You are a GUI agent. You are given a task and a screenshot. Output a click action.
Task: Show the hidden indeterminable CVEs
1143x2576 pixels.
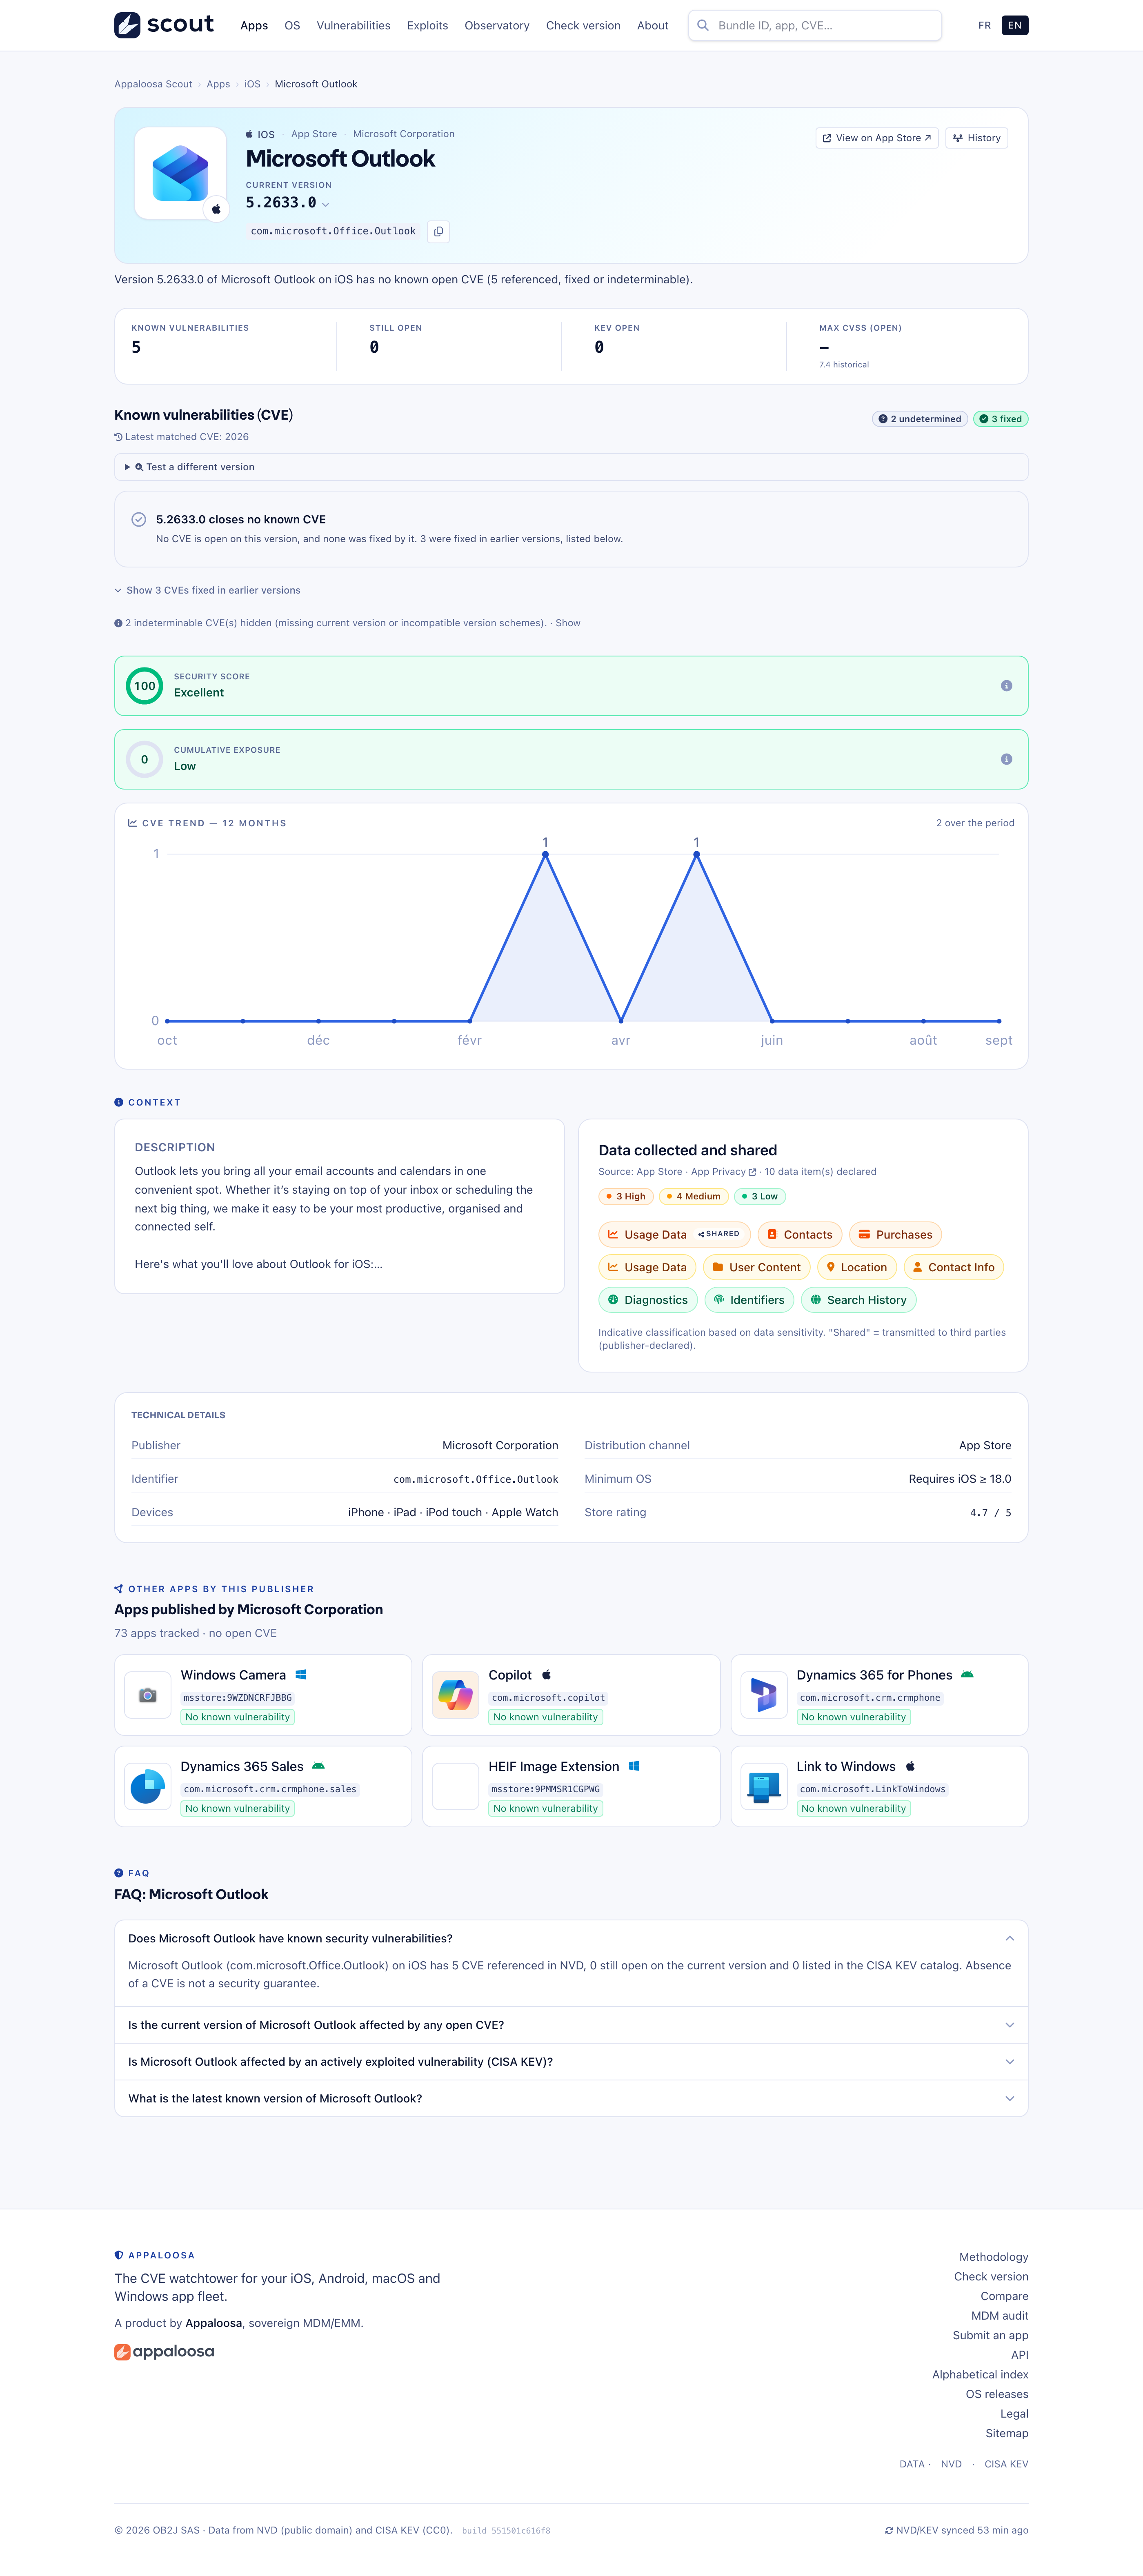coord(568,623)
